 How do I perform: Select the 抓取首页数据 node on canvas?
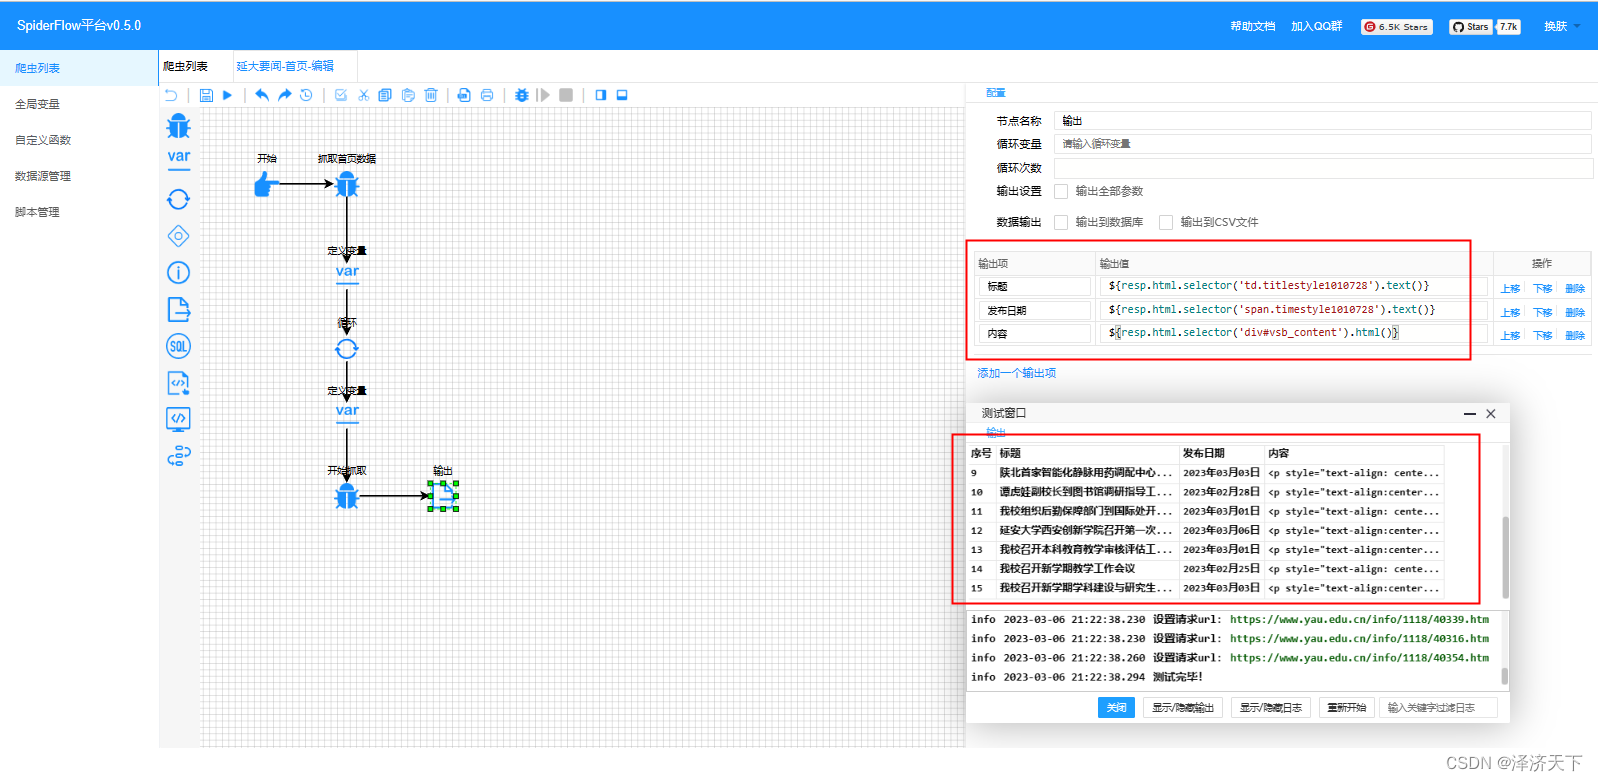pos(347,184)
